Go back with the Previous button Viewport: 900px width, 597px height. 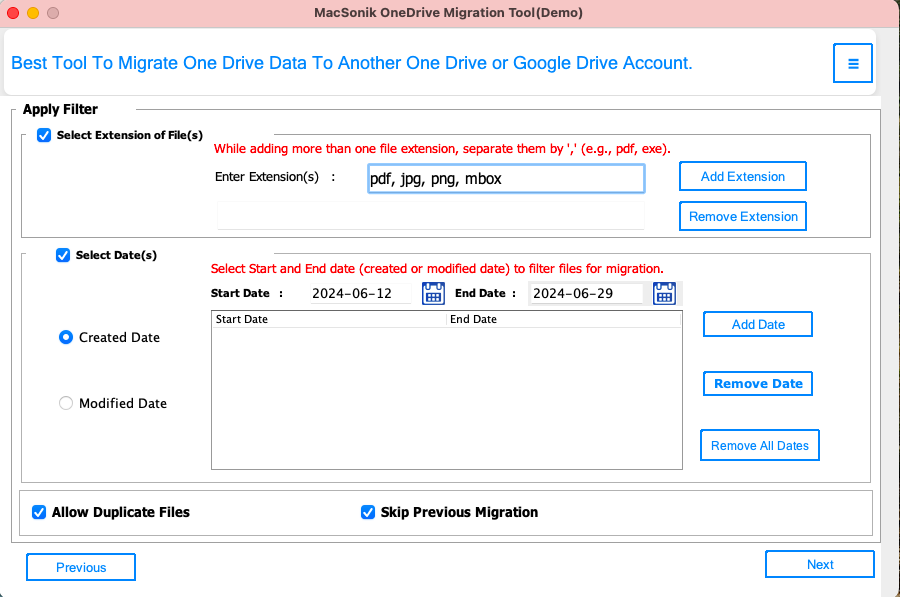(x=81, y=567)
